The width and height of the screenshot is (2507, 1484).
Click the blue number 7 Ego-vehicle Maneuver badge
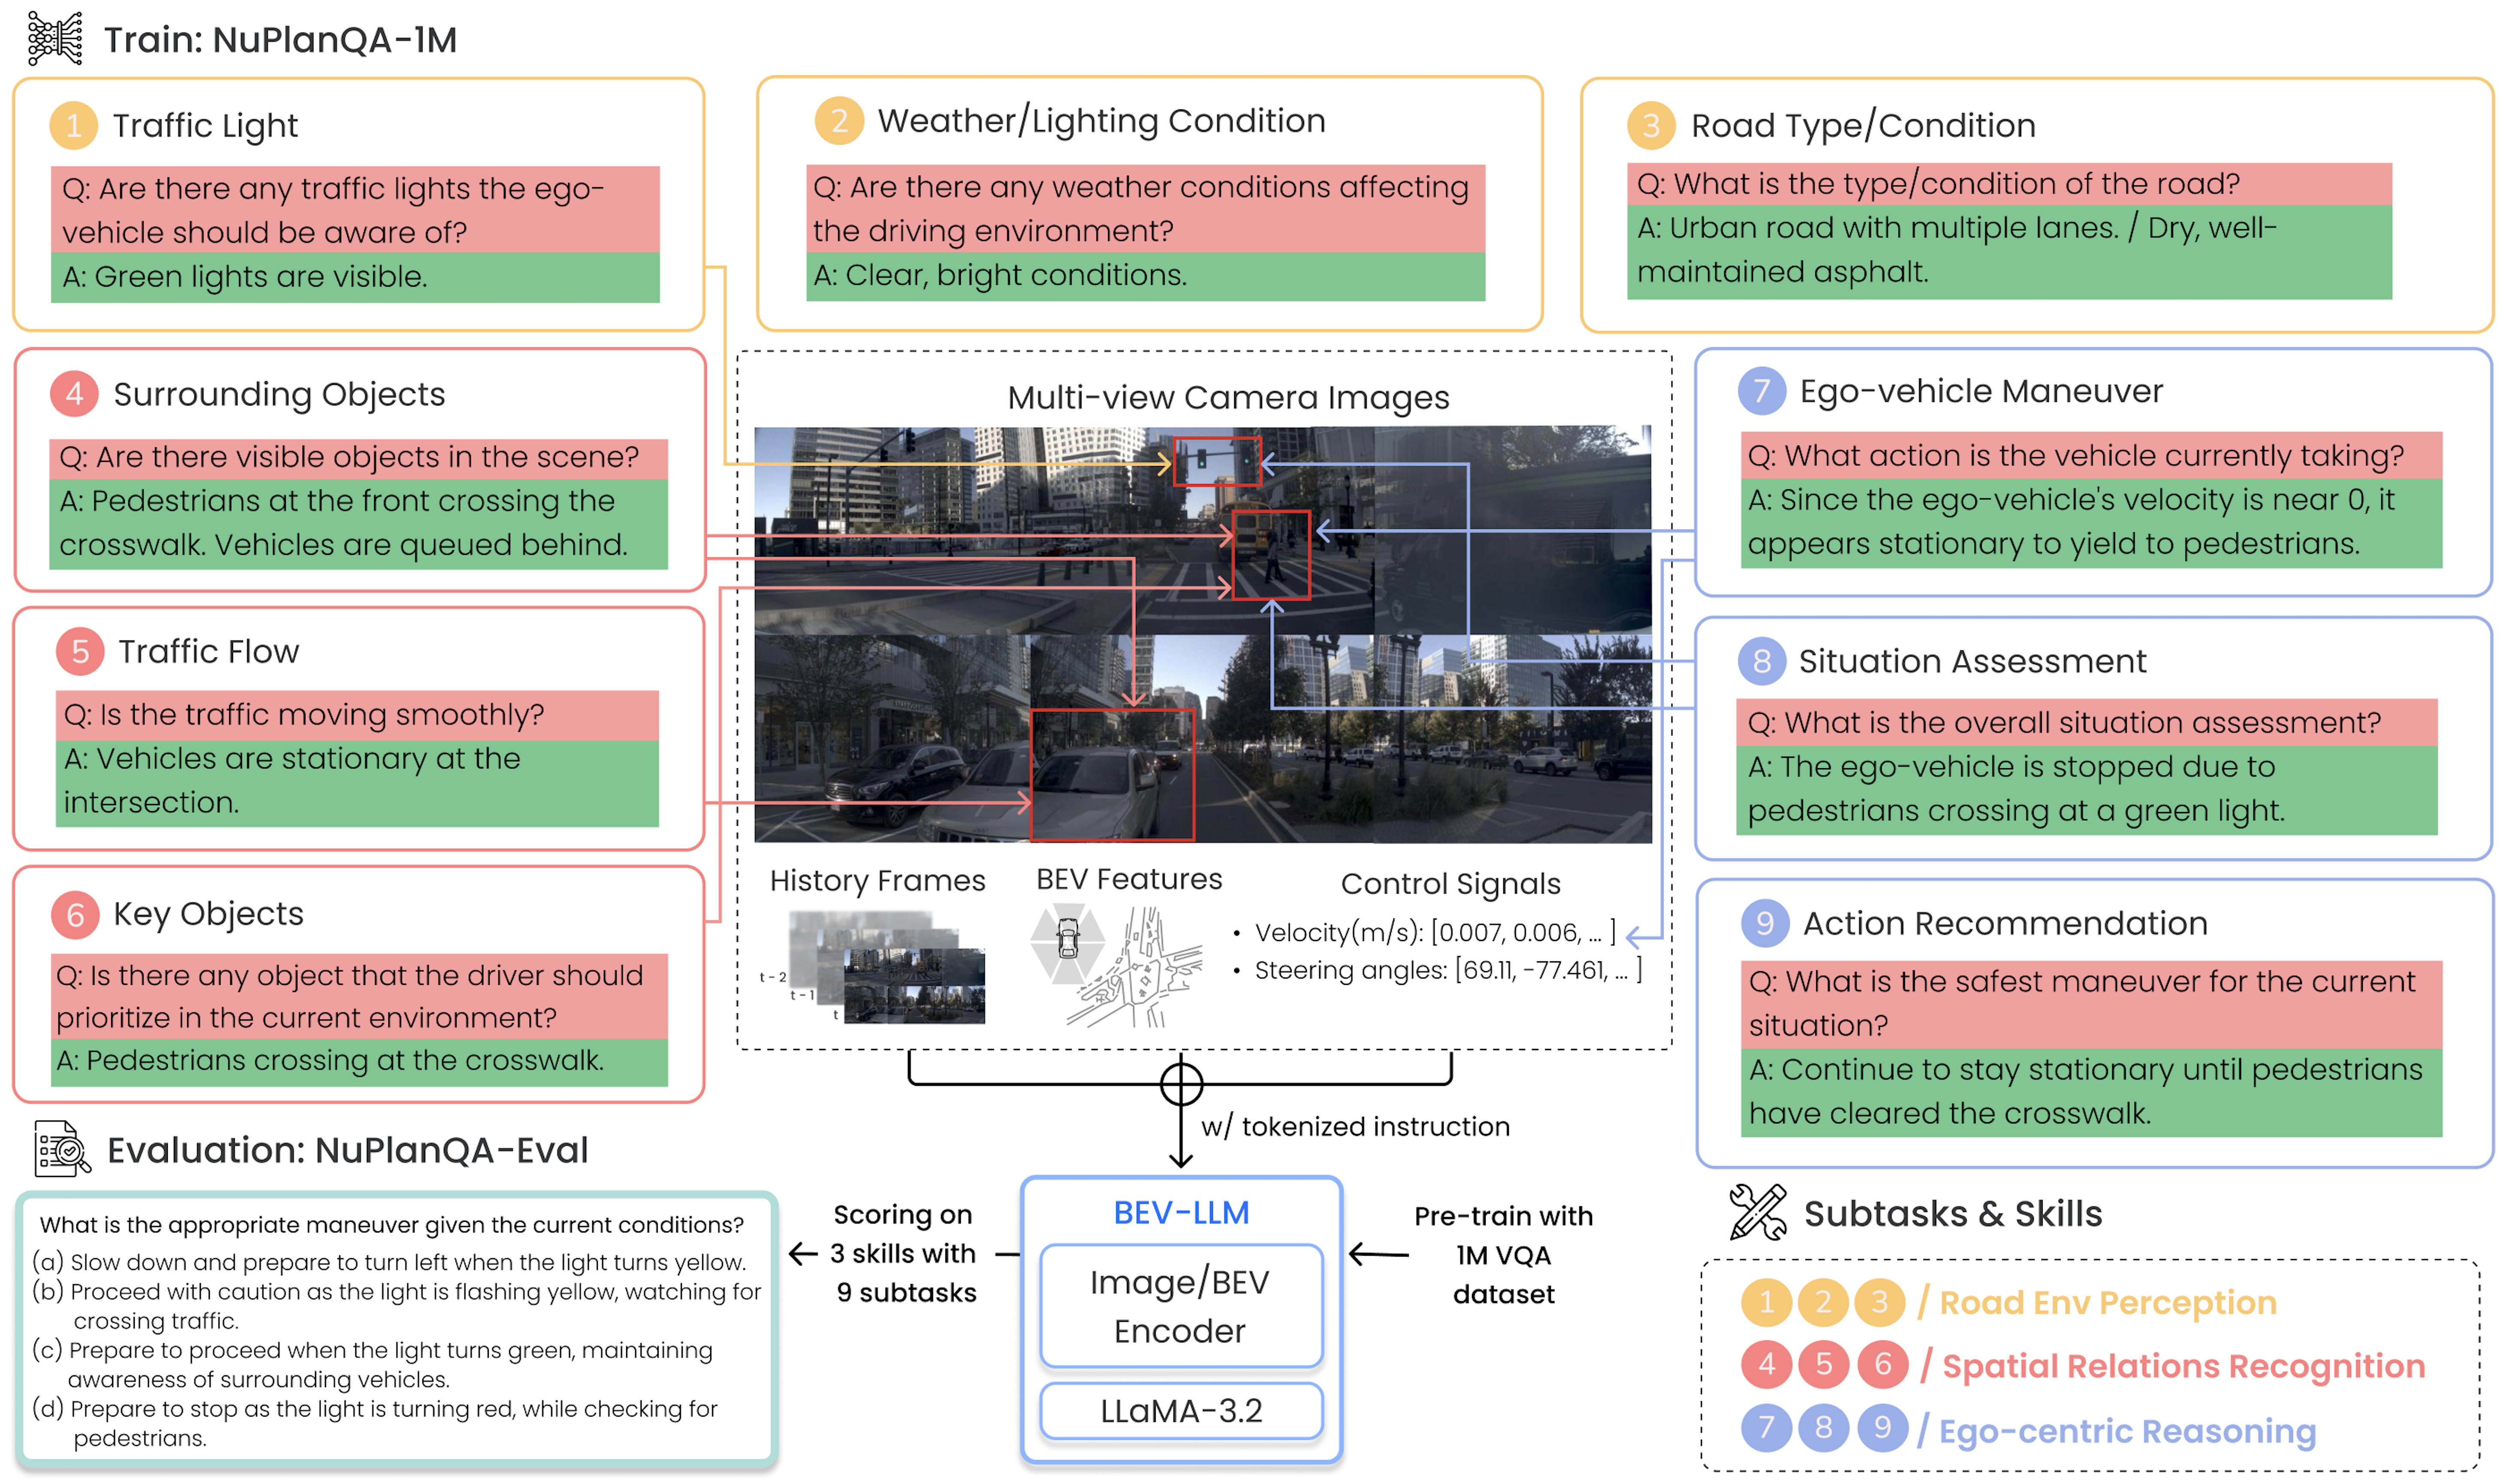(x=1761, y=391)
